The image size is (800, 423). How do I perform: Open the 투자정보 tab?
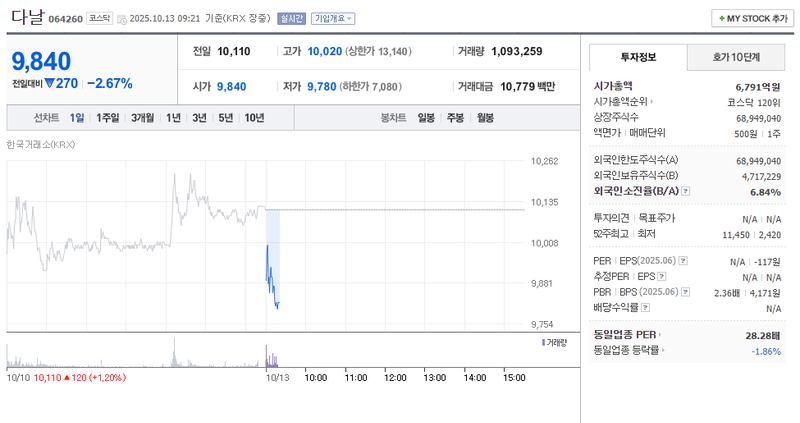click(637, 57)
